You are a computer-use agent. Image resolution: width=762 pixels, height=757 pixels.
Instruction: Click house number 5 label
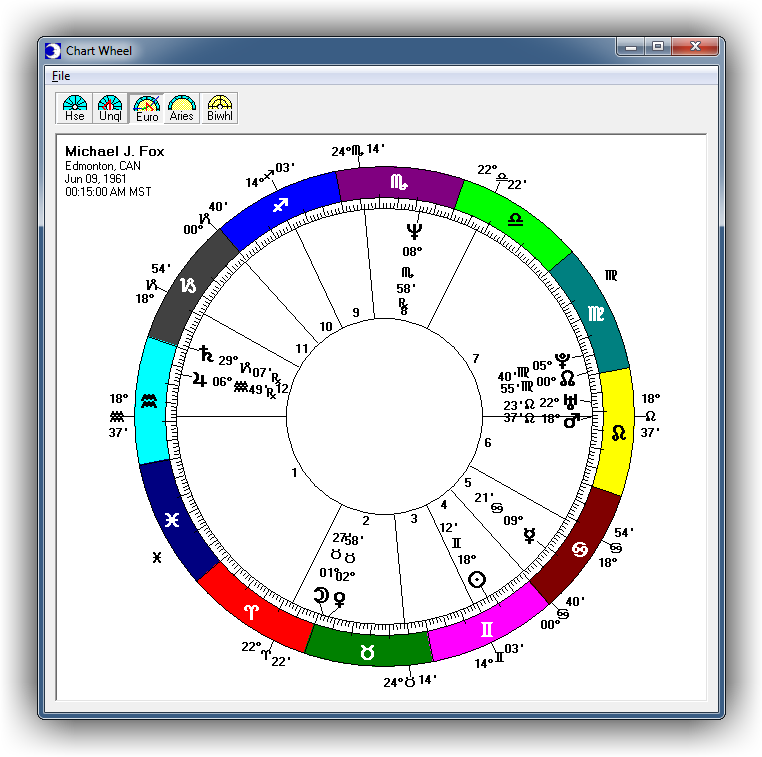[468, 482]
